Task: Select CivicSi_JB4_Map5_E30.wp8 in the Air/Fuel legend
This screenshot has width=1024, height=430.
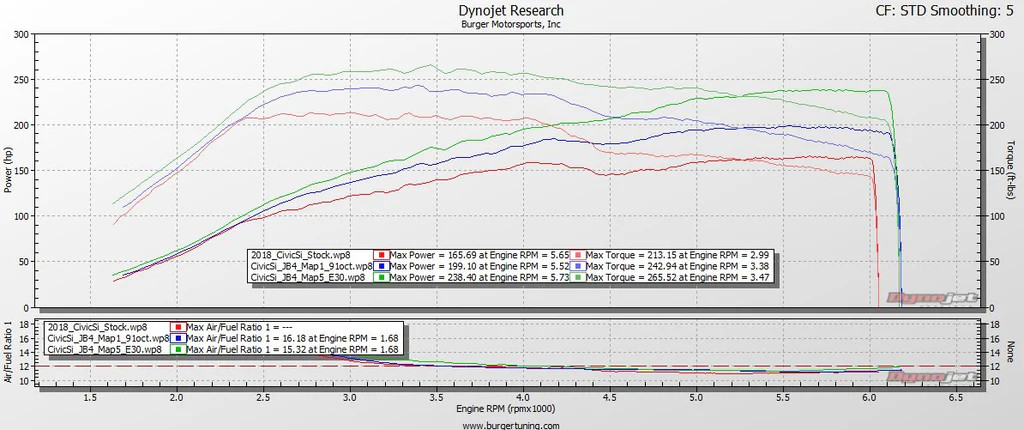Action: [104, 349]
